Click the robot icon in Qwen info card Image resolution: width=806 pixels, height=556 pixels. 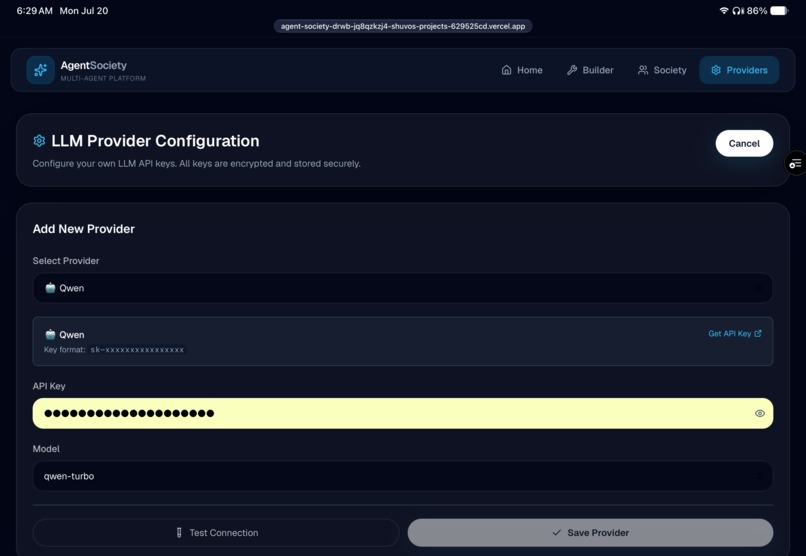[x=50, y=335]
